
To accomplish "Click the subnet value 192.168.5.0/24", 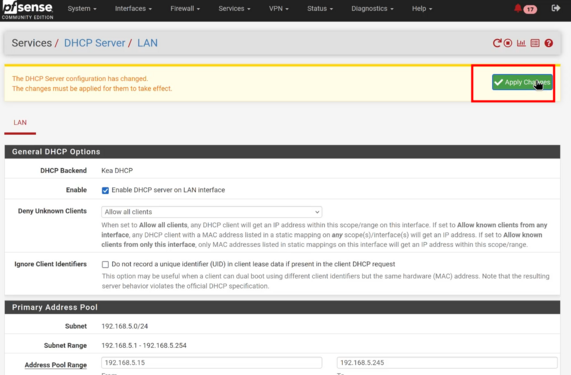I will tap(125, 326).
